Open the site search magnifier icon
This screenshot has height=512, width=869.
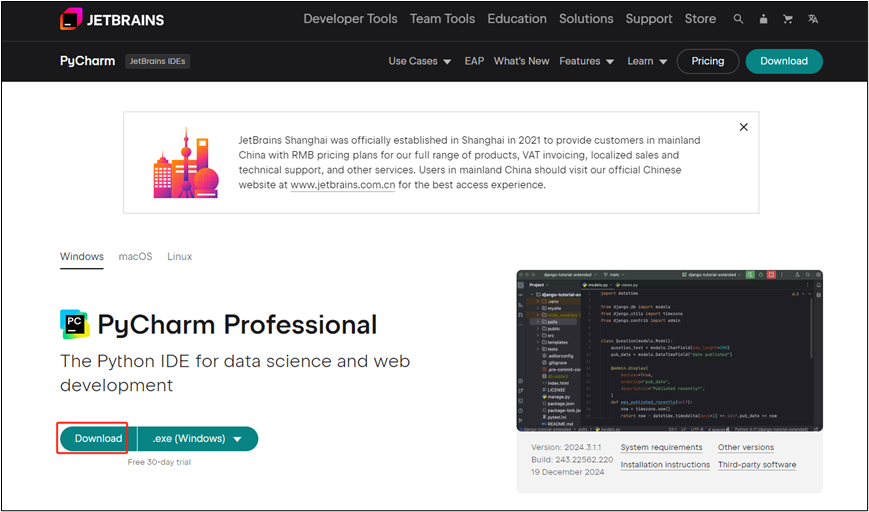(x=738, y=19)
